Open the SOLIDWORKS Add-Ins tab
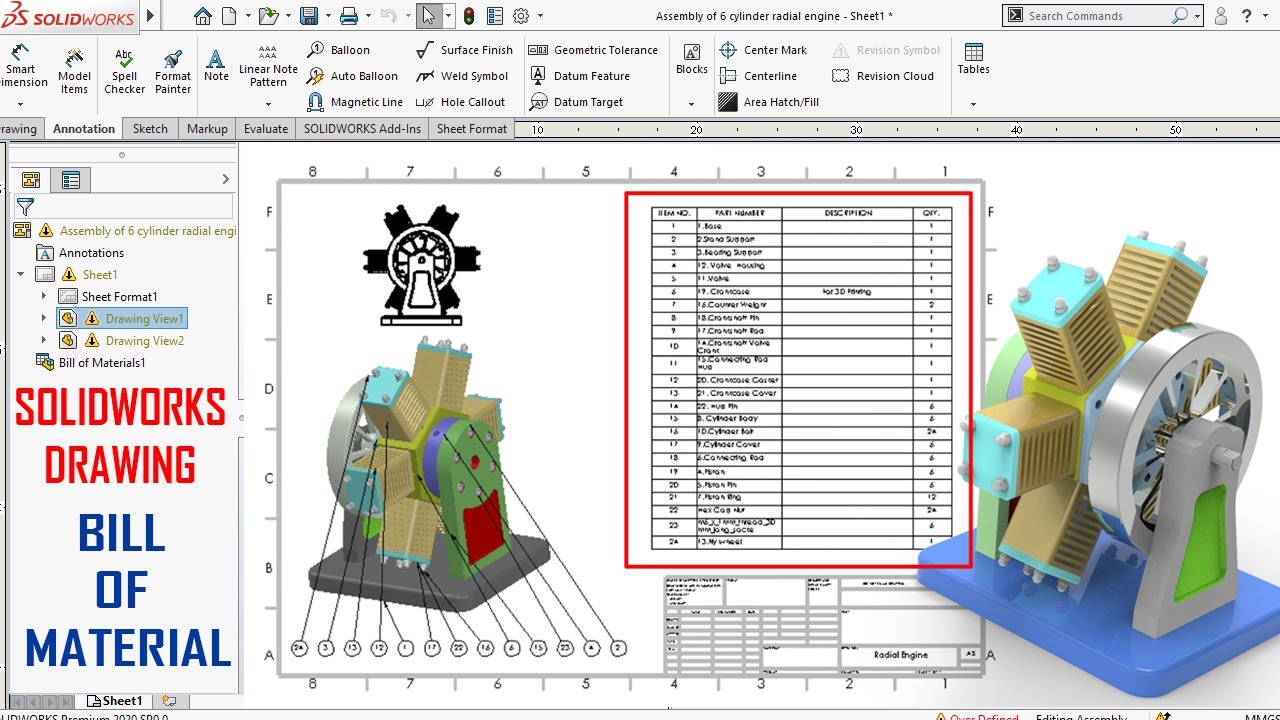The image size is (1280, 720). tap(362, 128)
